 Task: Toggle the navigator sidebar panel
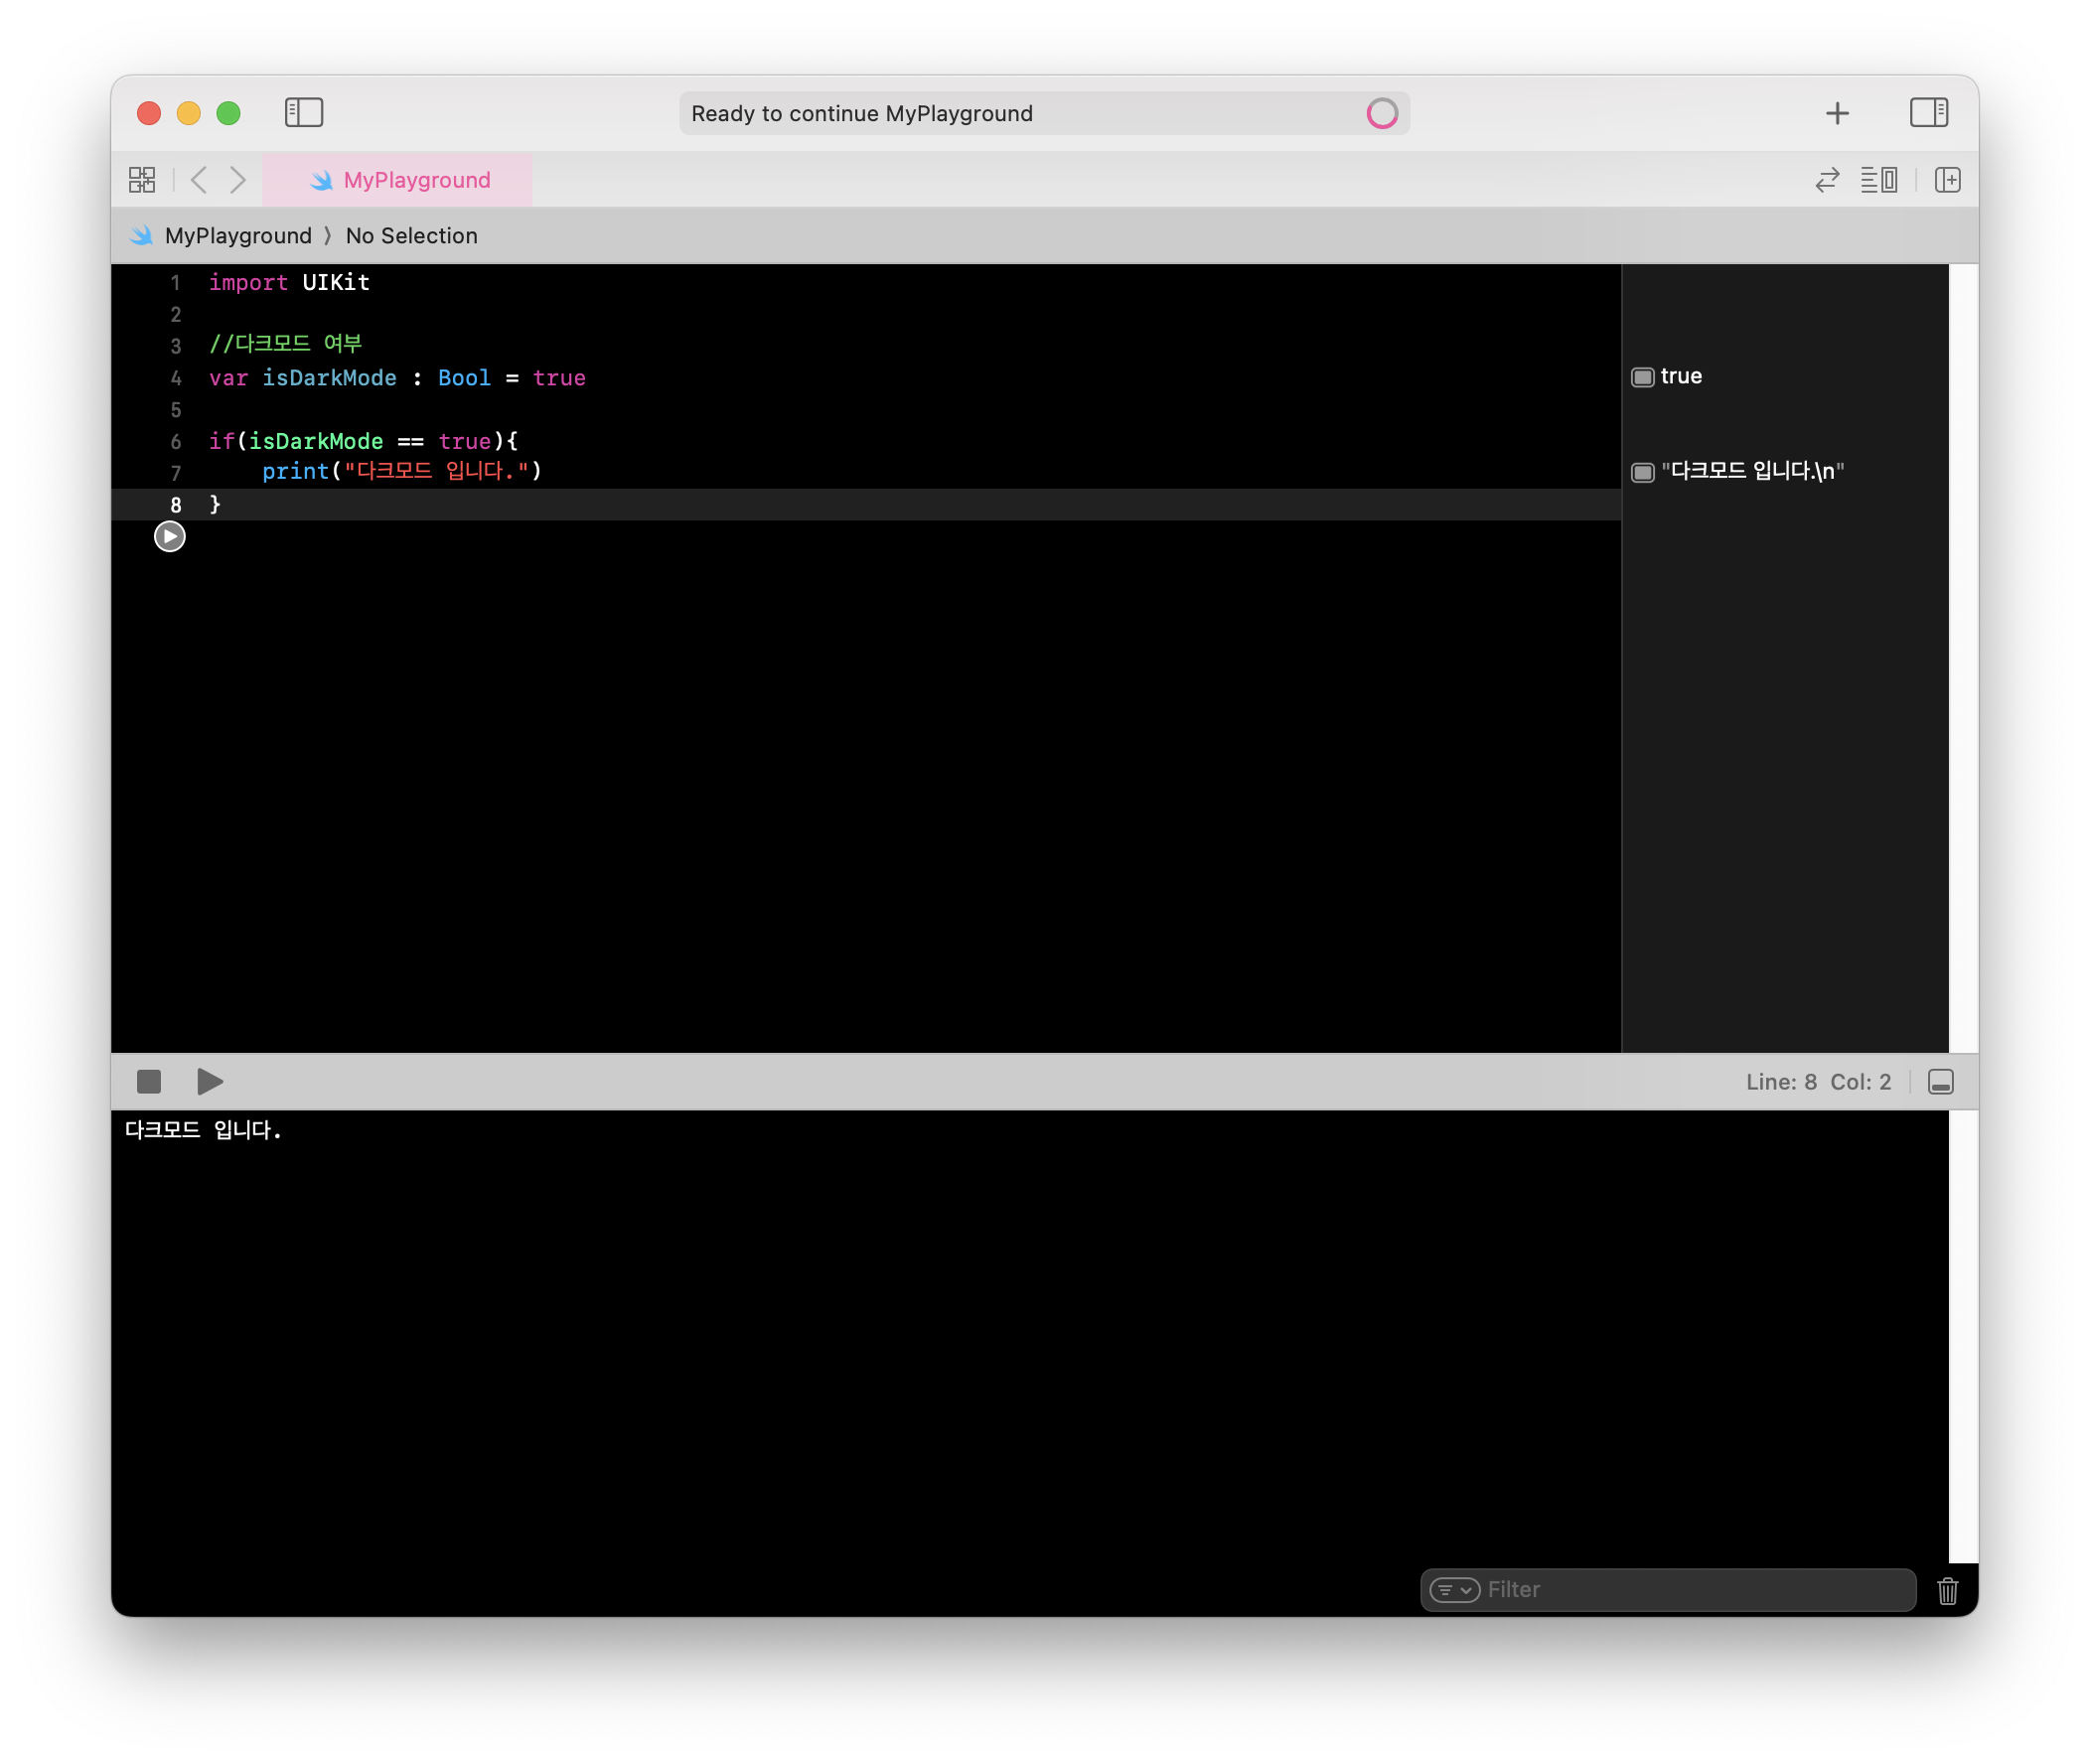[303, 113]
